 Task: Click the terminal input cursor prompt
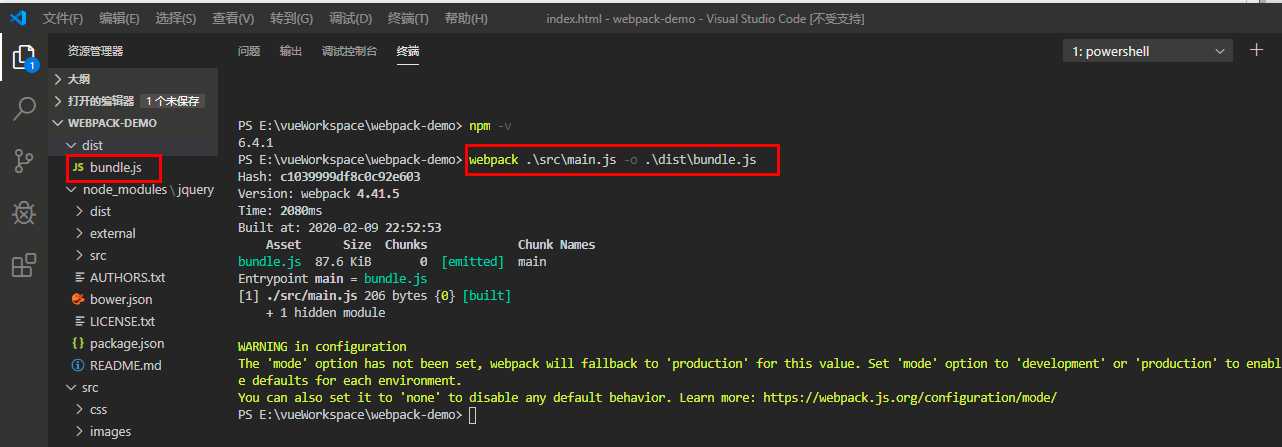[x=473, y=414]
